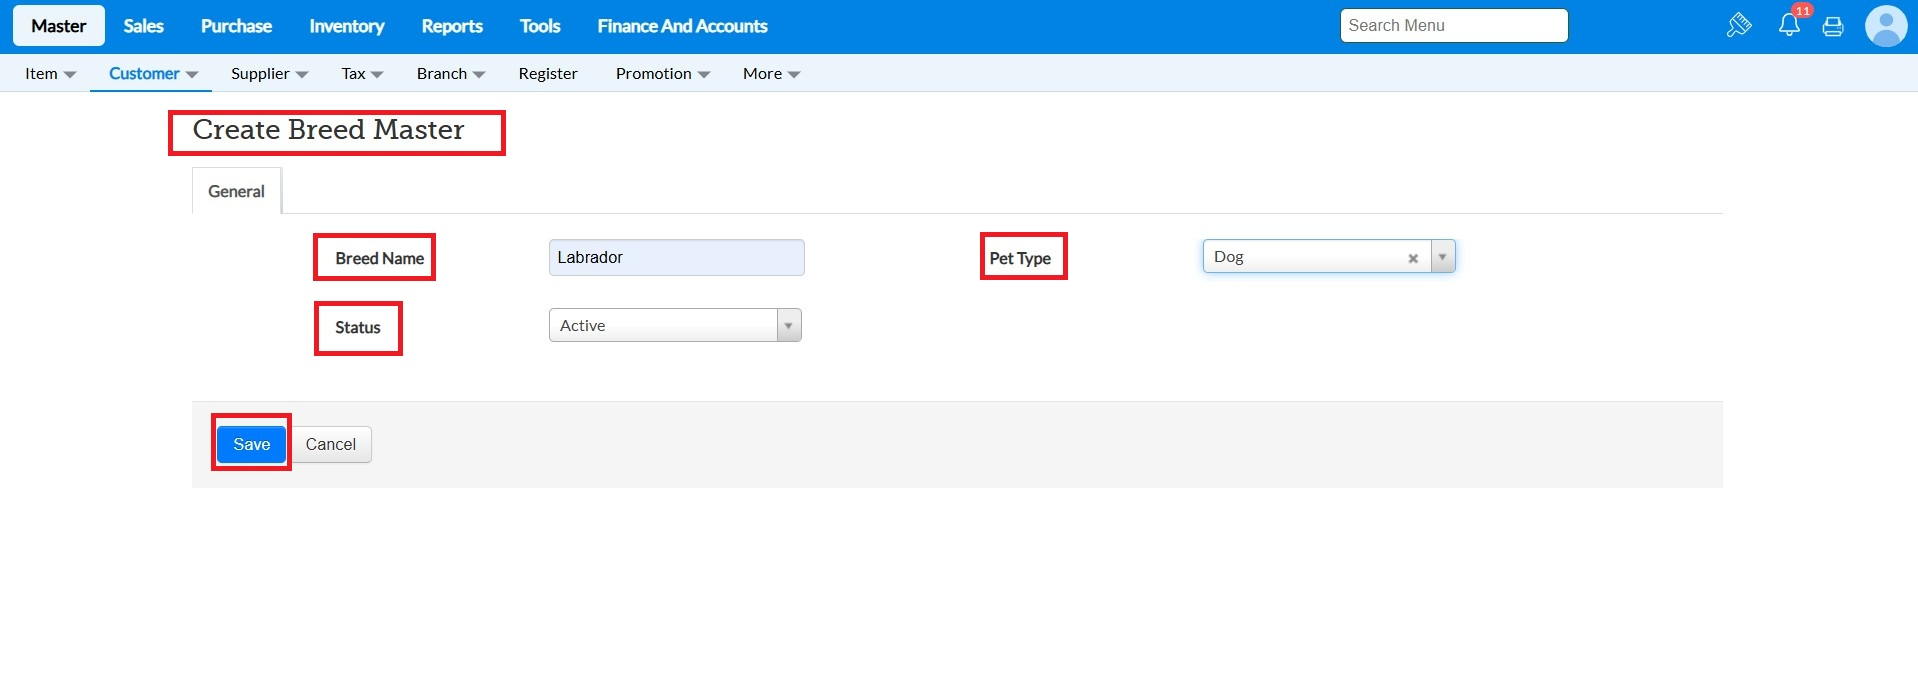Open the Item submenu
The height and width of the screenshot is (688, 1918).
pos(50,74)
